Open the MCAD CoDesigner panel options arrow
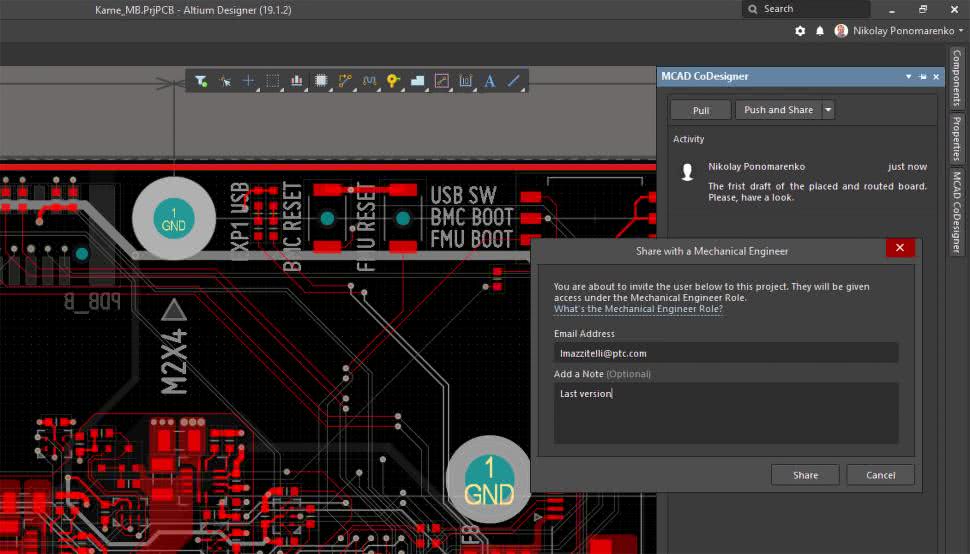Image resolution: width=970 pixels, height=554 pixels. pos(908,77)
